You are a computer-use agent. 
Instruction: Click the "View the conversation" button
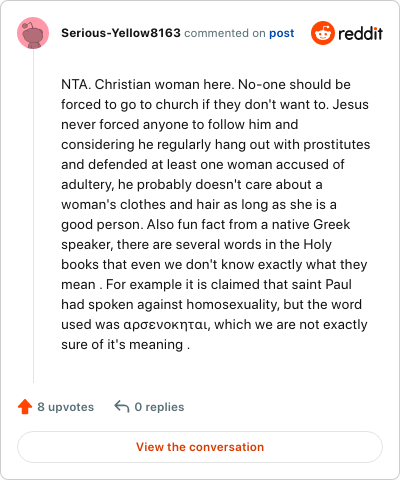point(200,447)
